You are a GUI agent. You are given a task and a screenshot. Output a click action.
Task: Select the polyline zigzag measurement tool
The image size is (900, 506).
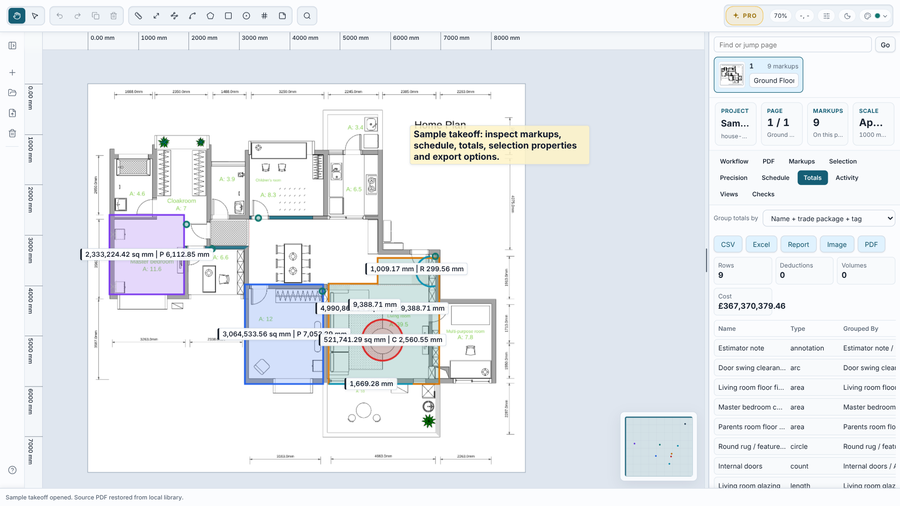tap(174, 16)
